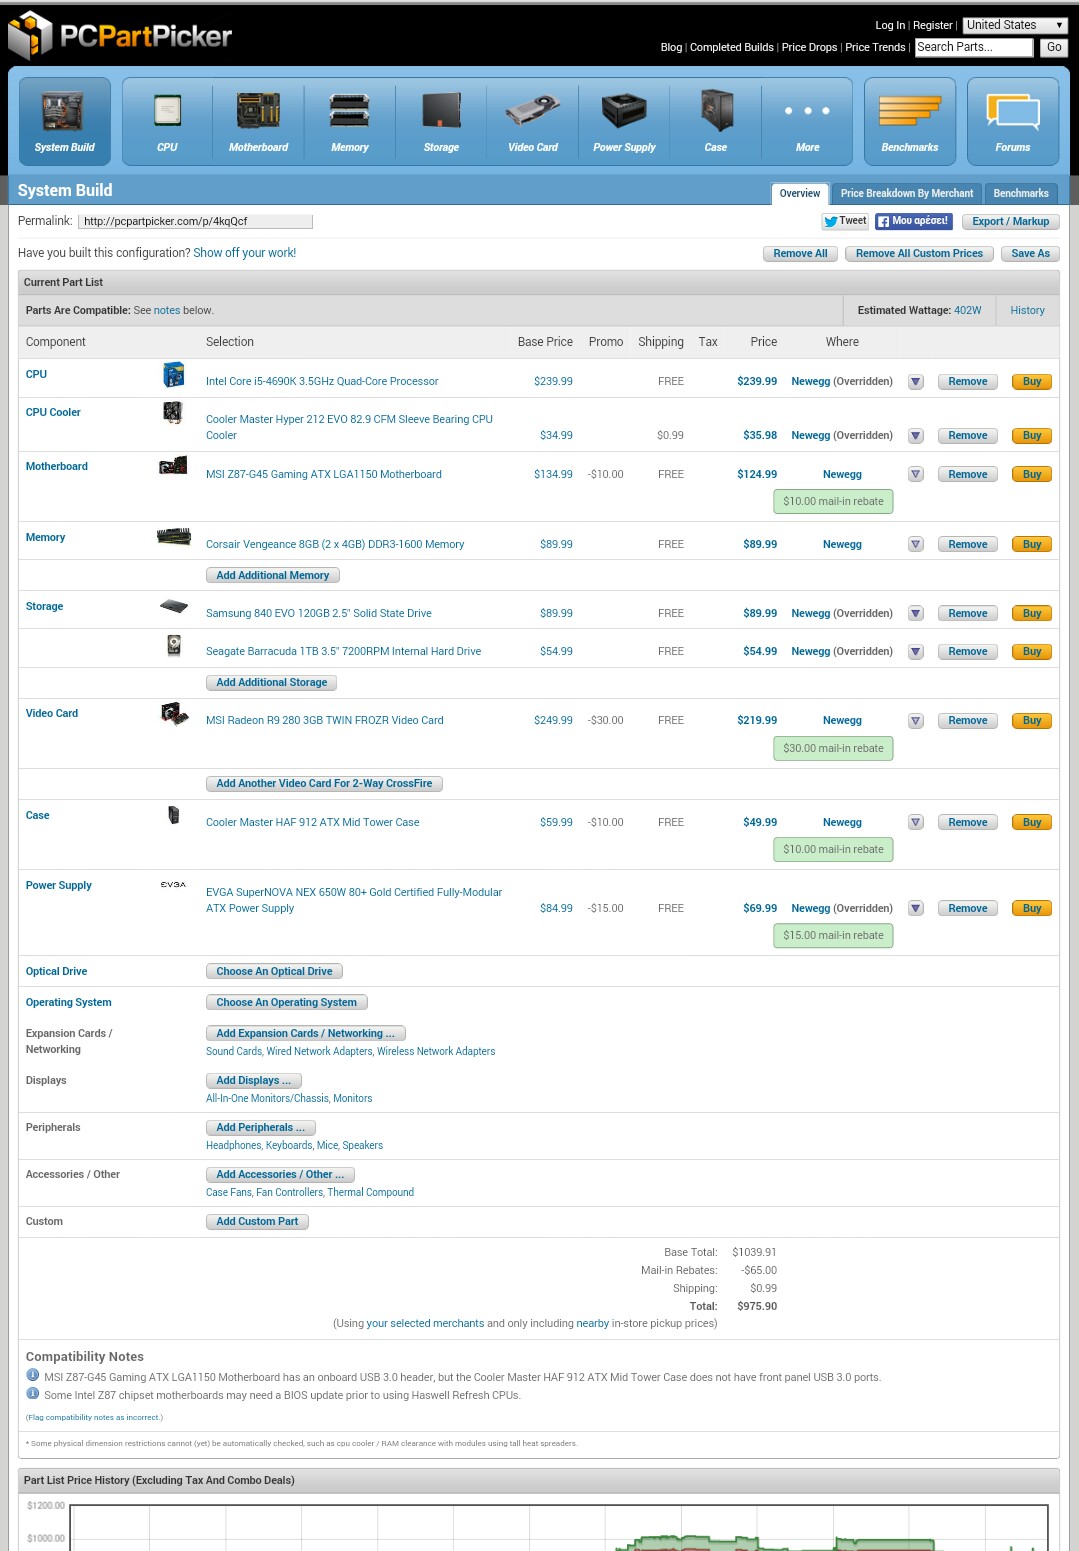Click the Facebook like button

[x=913, y=221]
